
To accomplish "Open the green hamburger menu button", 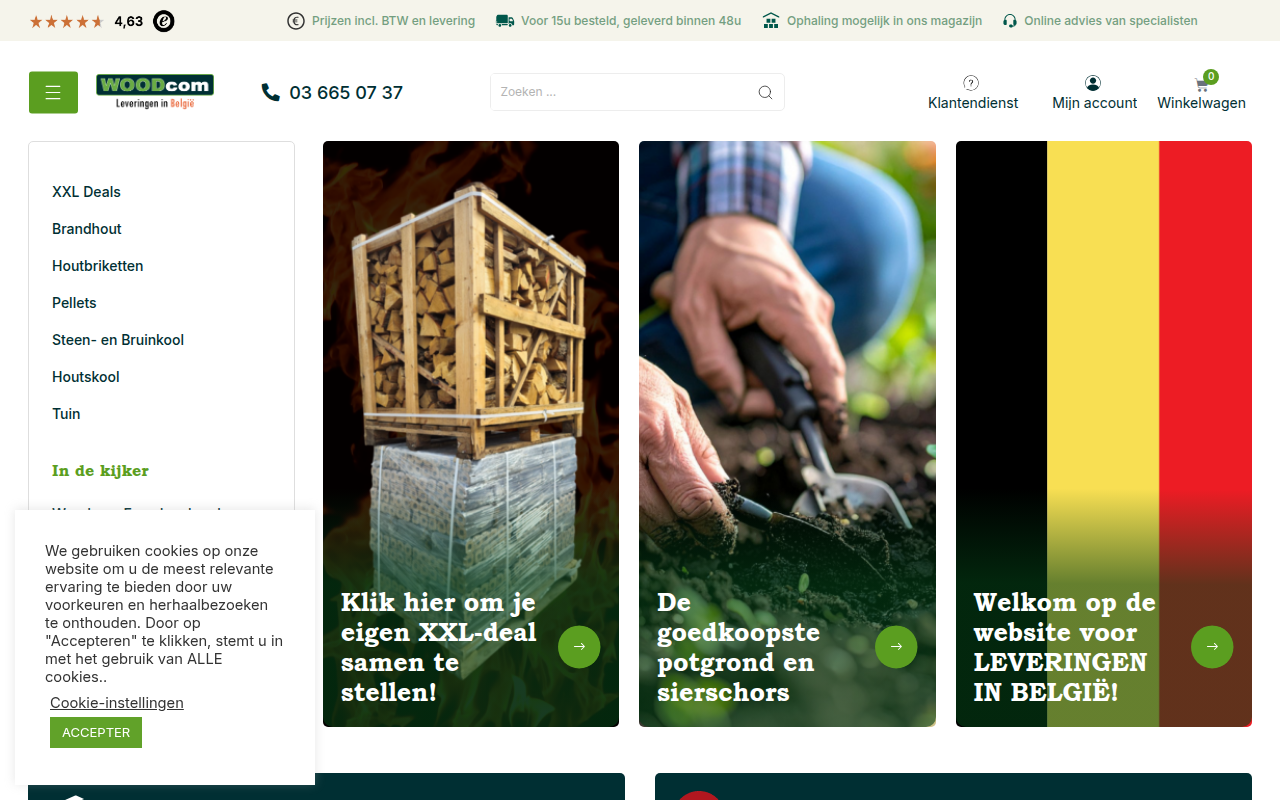I will point(53,92).
